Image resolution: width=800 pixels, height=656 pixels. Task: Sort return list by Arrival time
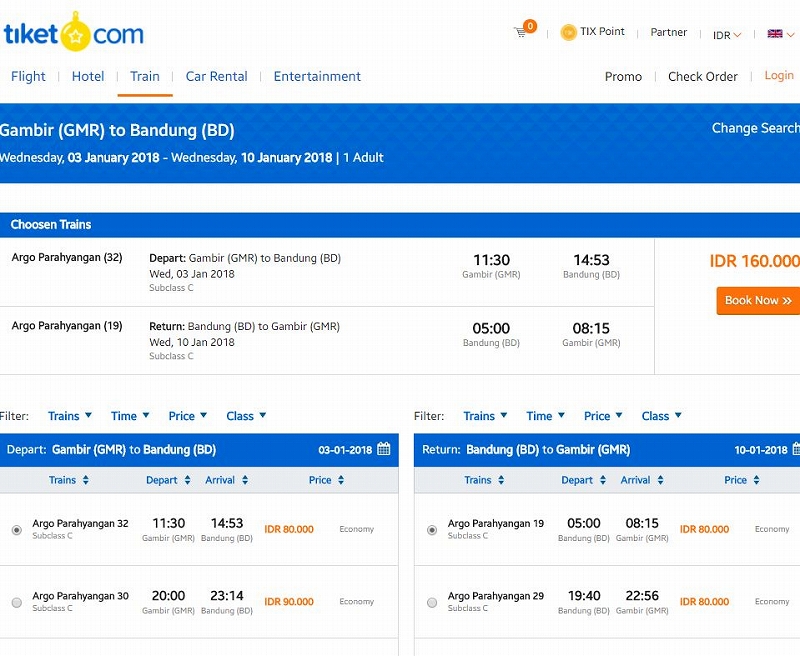point(642,480)
